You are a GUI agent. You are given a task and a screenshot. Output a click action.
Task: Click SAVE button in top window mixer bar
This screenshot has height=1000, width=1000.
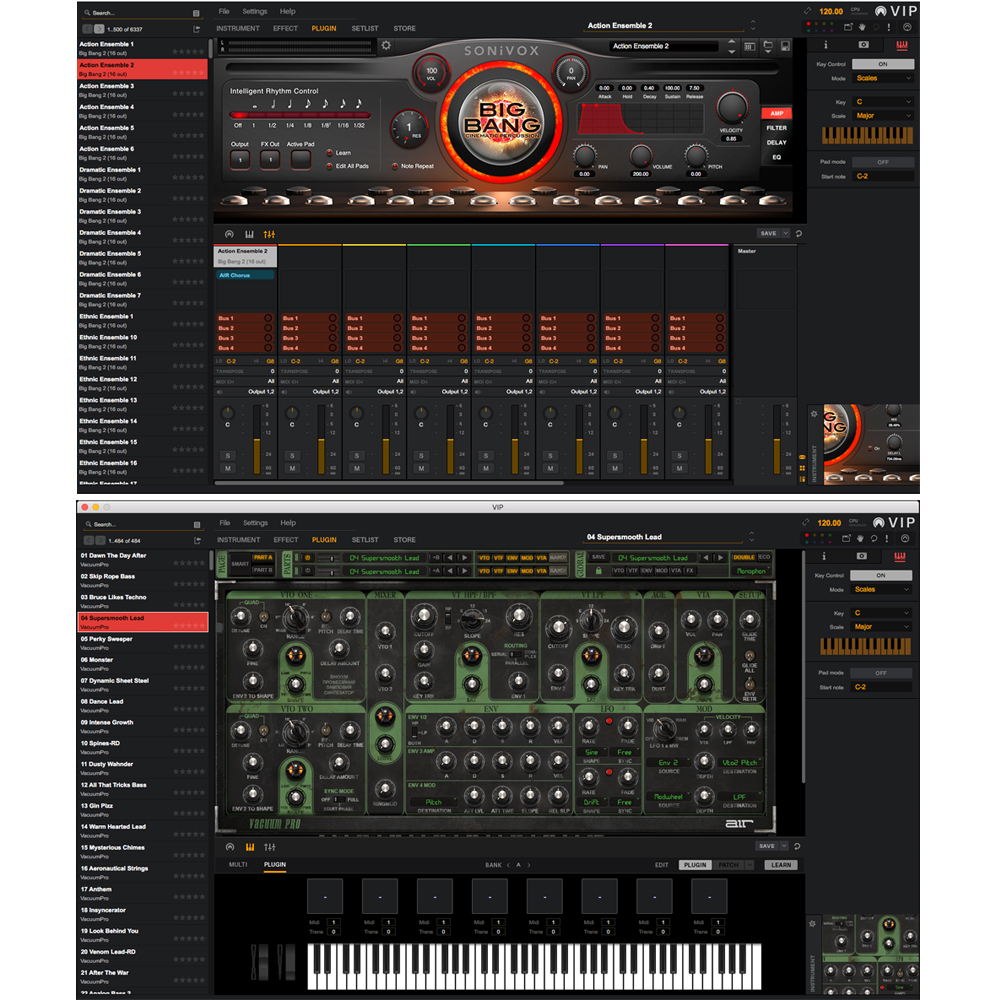click(768, 233)
